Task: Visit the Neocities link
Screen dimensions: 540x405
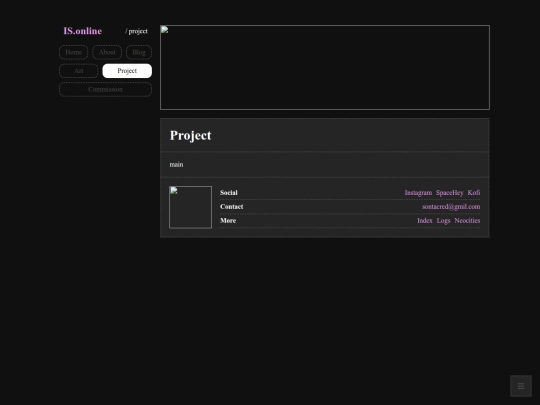Action: [x=467, y=221]
